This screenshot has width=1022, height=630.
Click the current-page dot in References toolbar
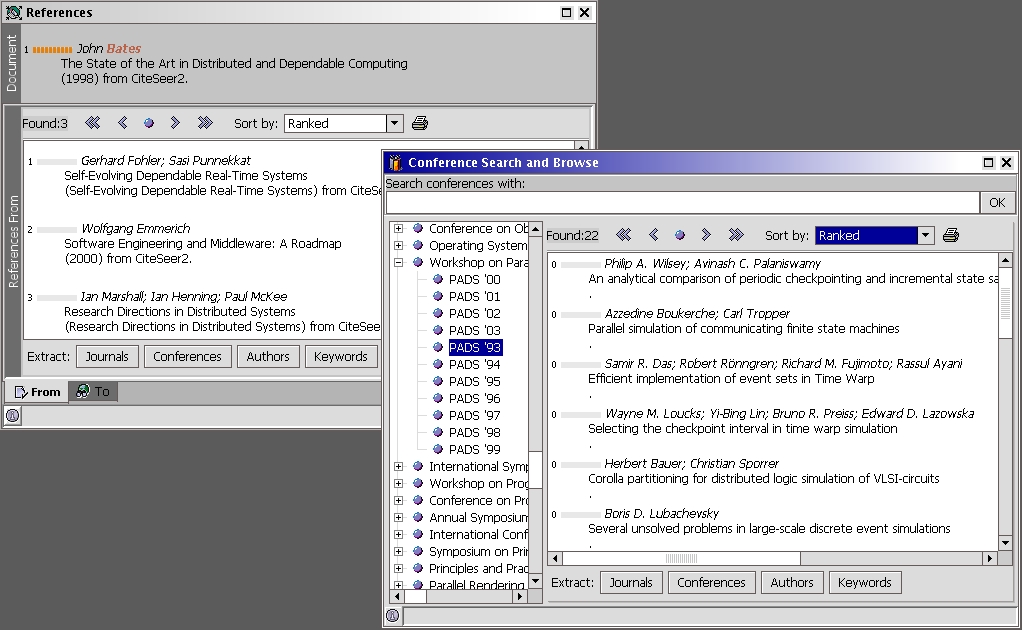[149, 123]
